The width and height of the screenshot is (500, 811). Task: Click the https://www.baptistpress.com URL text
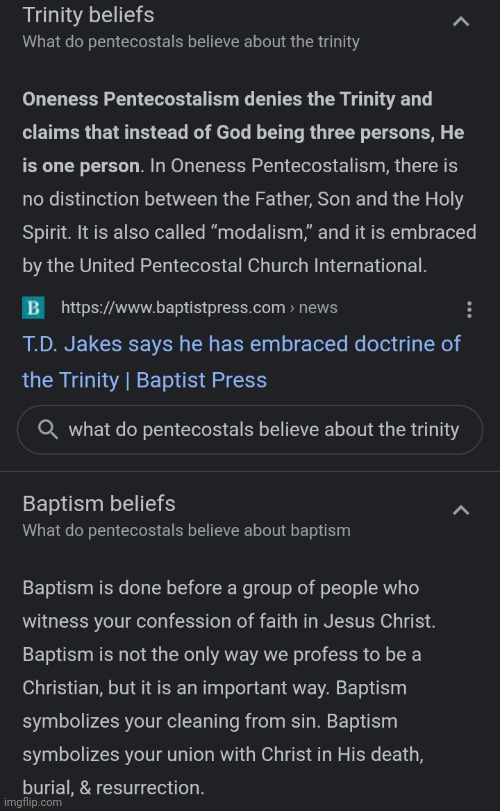(173, 308)
